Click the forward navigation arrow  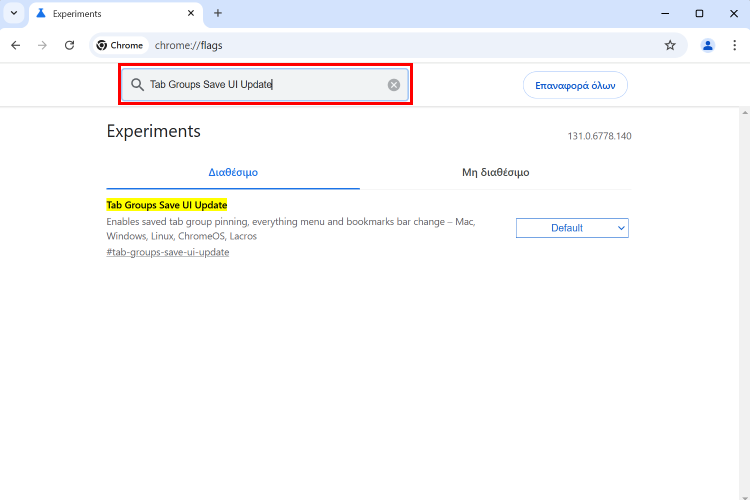pyautogui.click(x=43, y=45)
